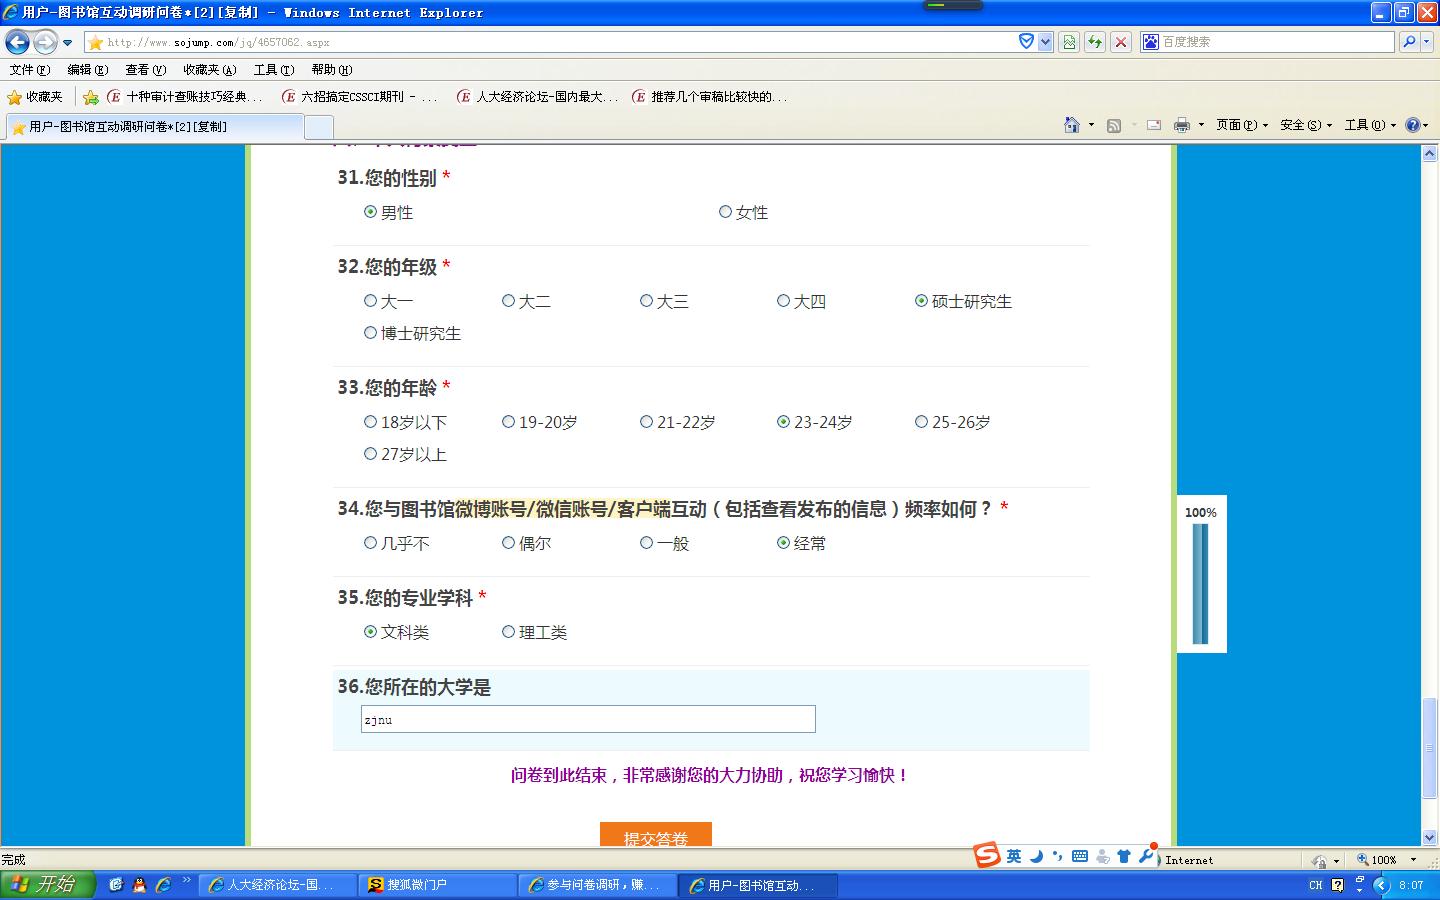Click the Sogou input method S logo

(x=987, y=856)
